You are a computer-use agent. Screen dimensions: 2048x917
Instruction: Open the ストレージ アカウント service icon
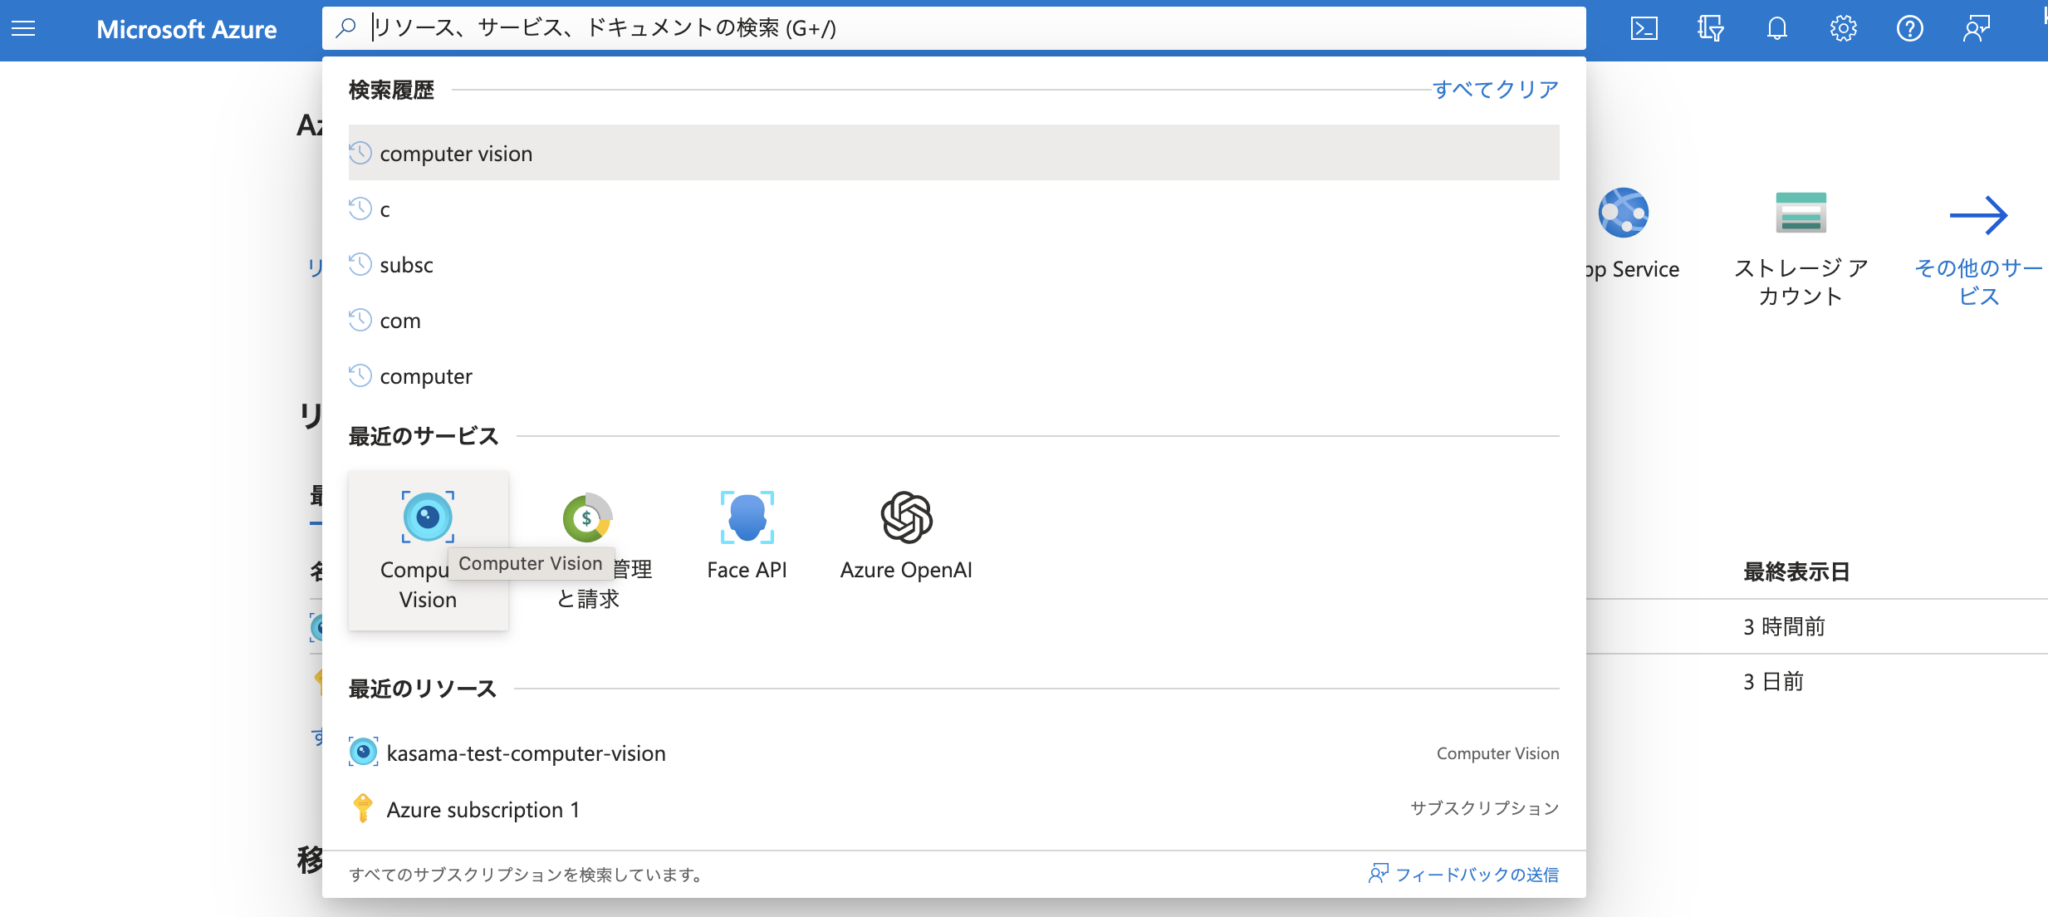1800,212
